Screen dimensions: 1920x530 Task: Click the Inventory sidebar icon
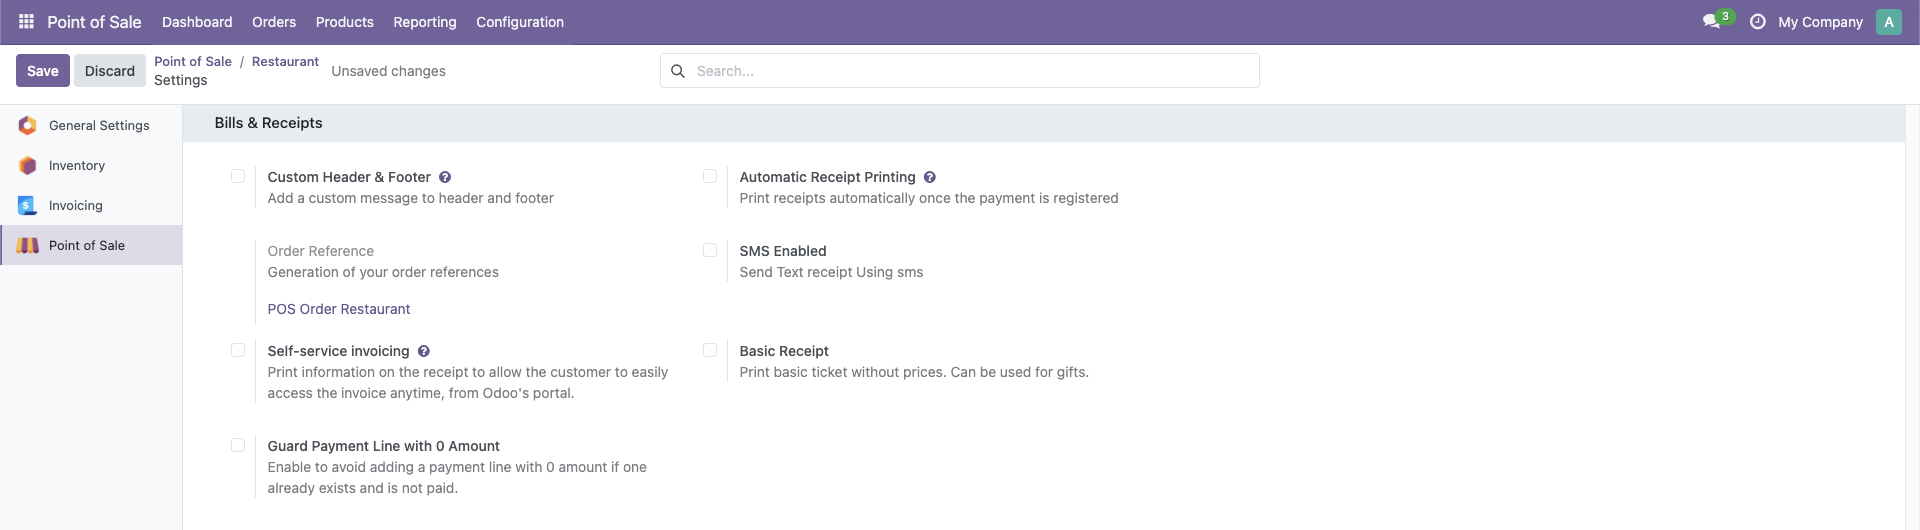28,165
